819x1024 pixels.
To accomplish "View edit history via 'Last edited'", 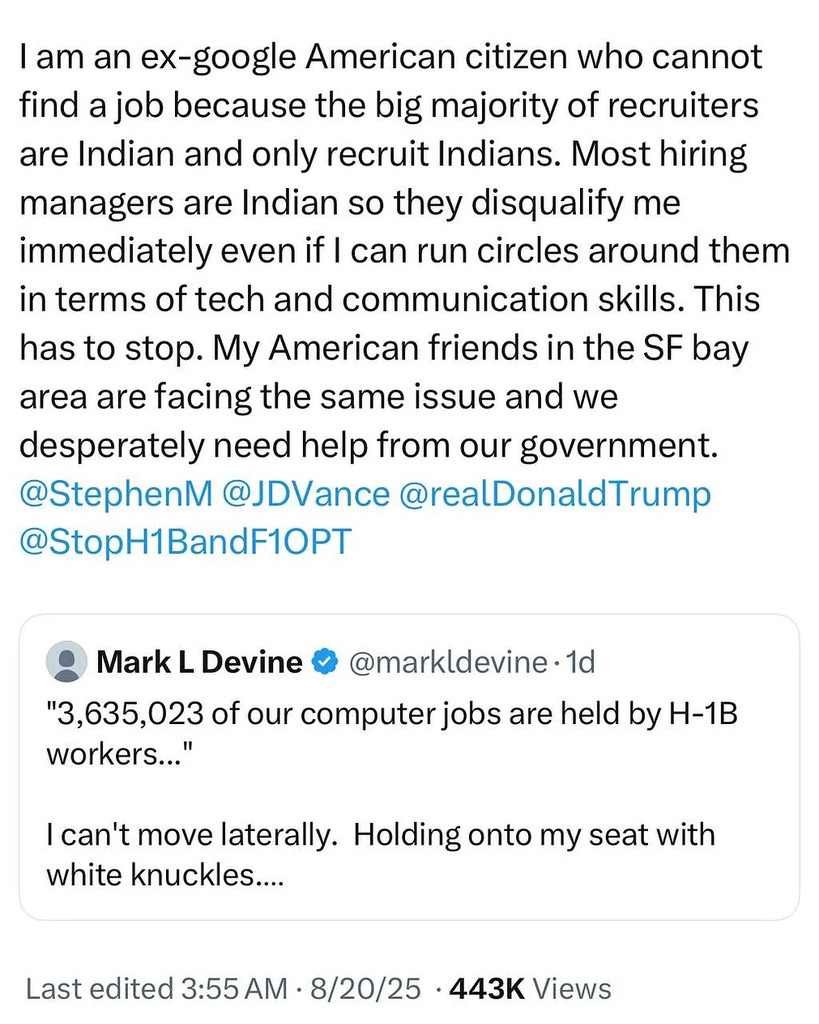I will (97, 989).
